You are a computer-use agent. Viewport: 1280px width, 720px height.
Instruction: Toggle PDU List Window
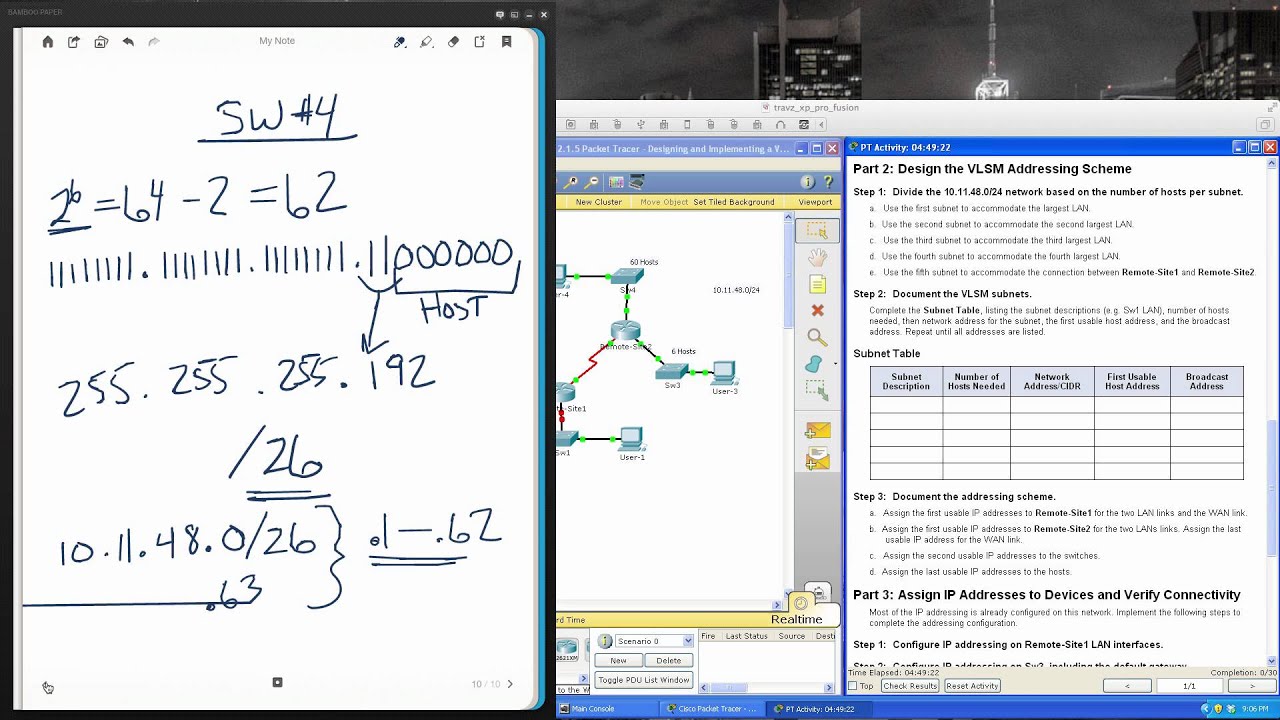point(644,680)
